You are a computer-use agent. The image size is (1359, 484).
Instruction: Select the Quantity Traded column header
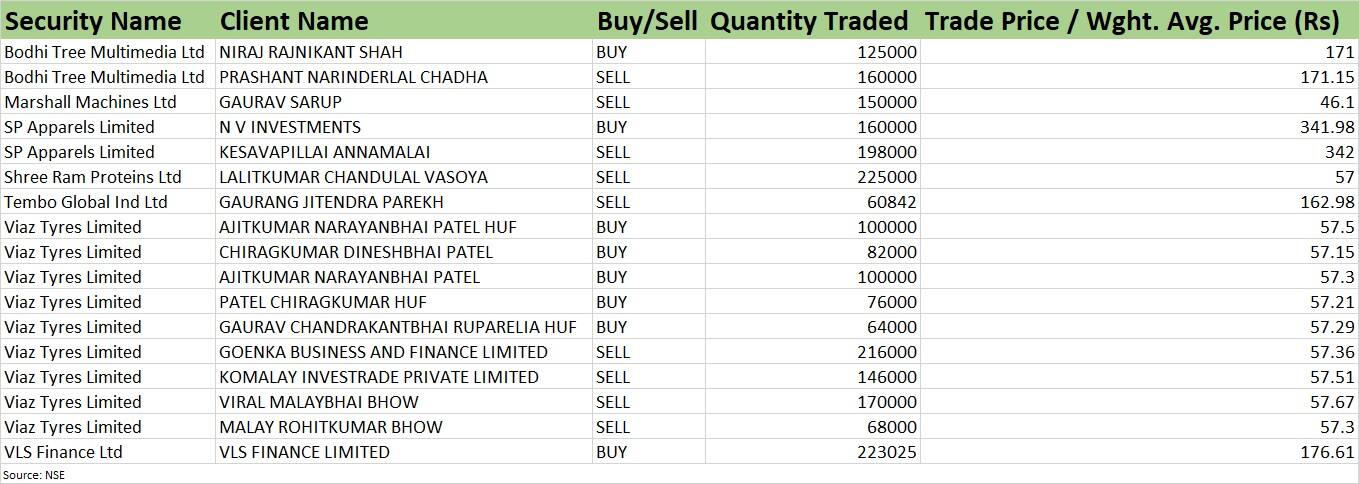[x=809, y=21]
